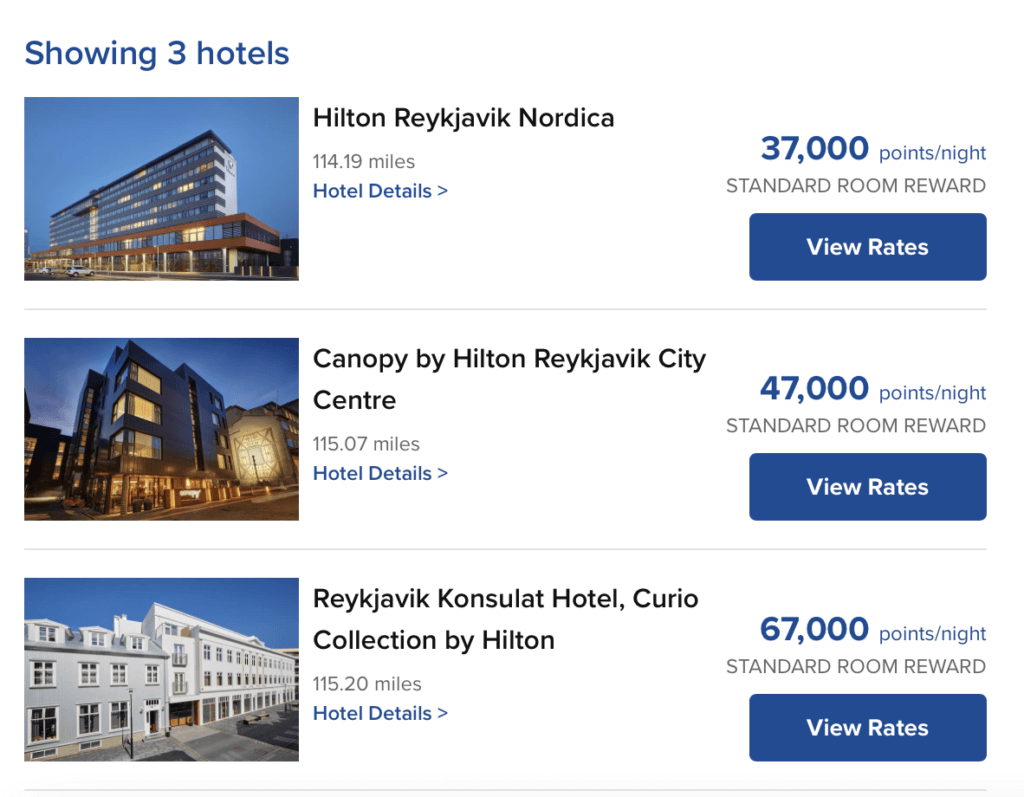Screen dimensions: 1024x797
Task: Click View Rates for Reykjavik Konsulat Hotel
Action: pos(866,727)
